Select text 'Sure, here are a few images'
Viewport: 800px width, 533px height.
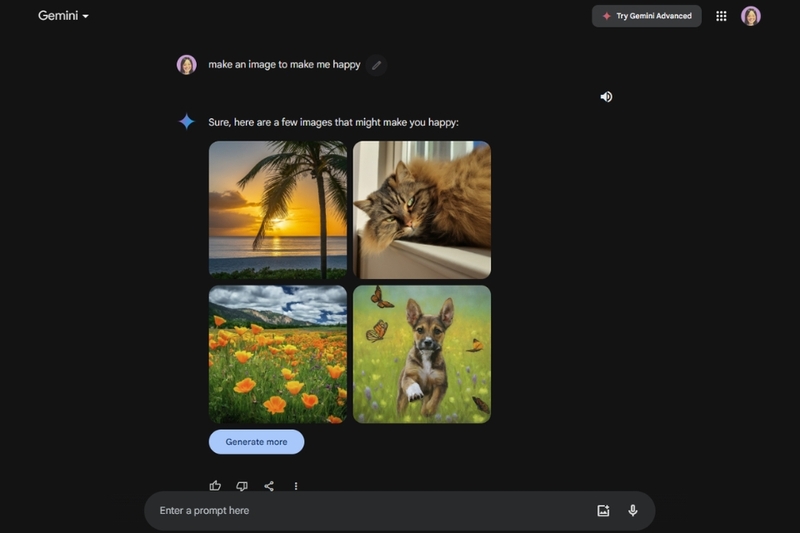tap(270, 122)
